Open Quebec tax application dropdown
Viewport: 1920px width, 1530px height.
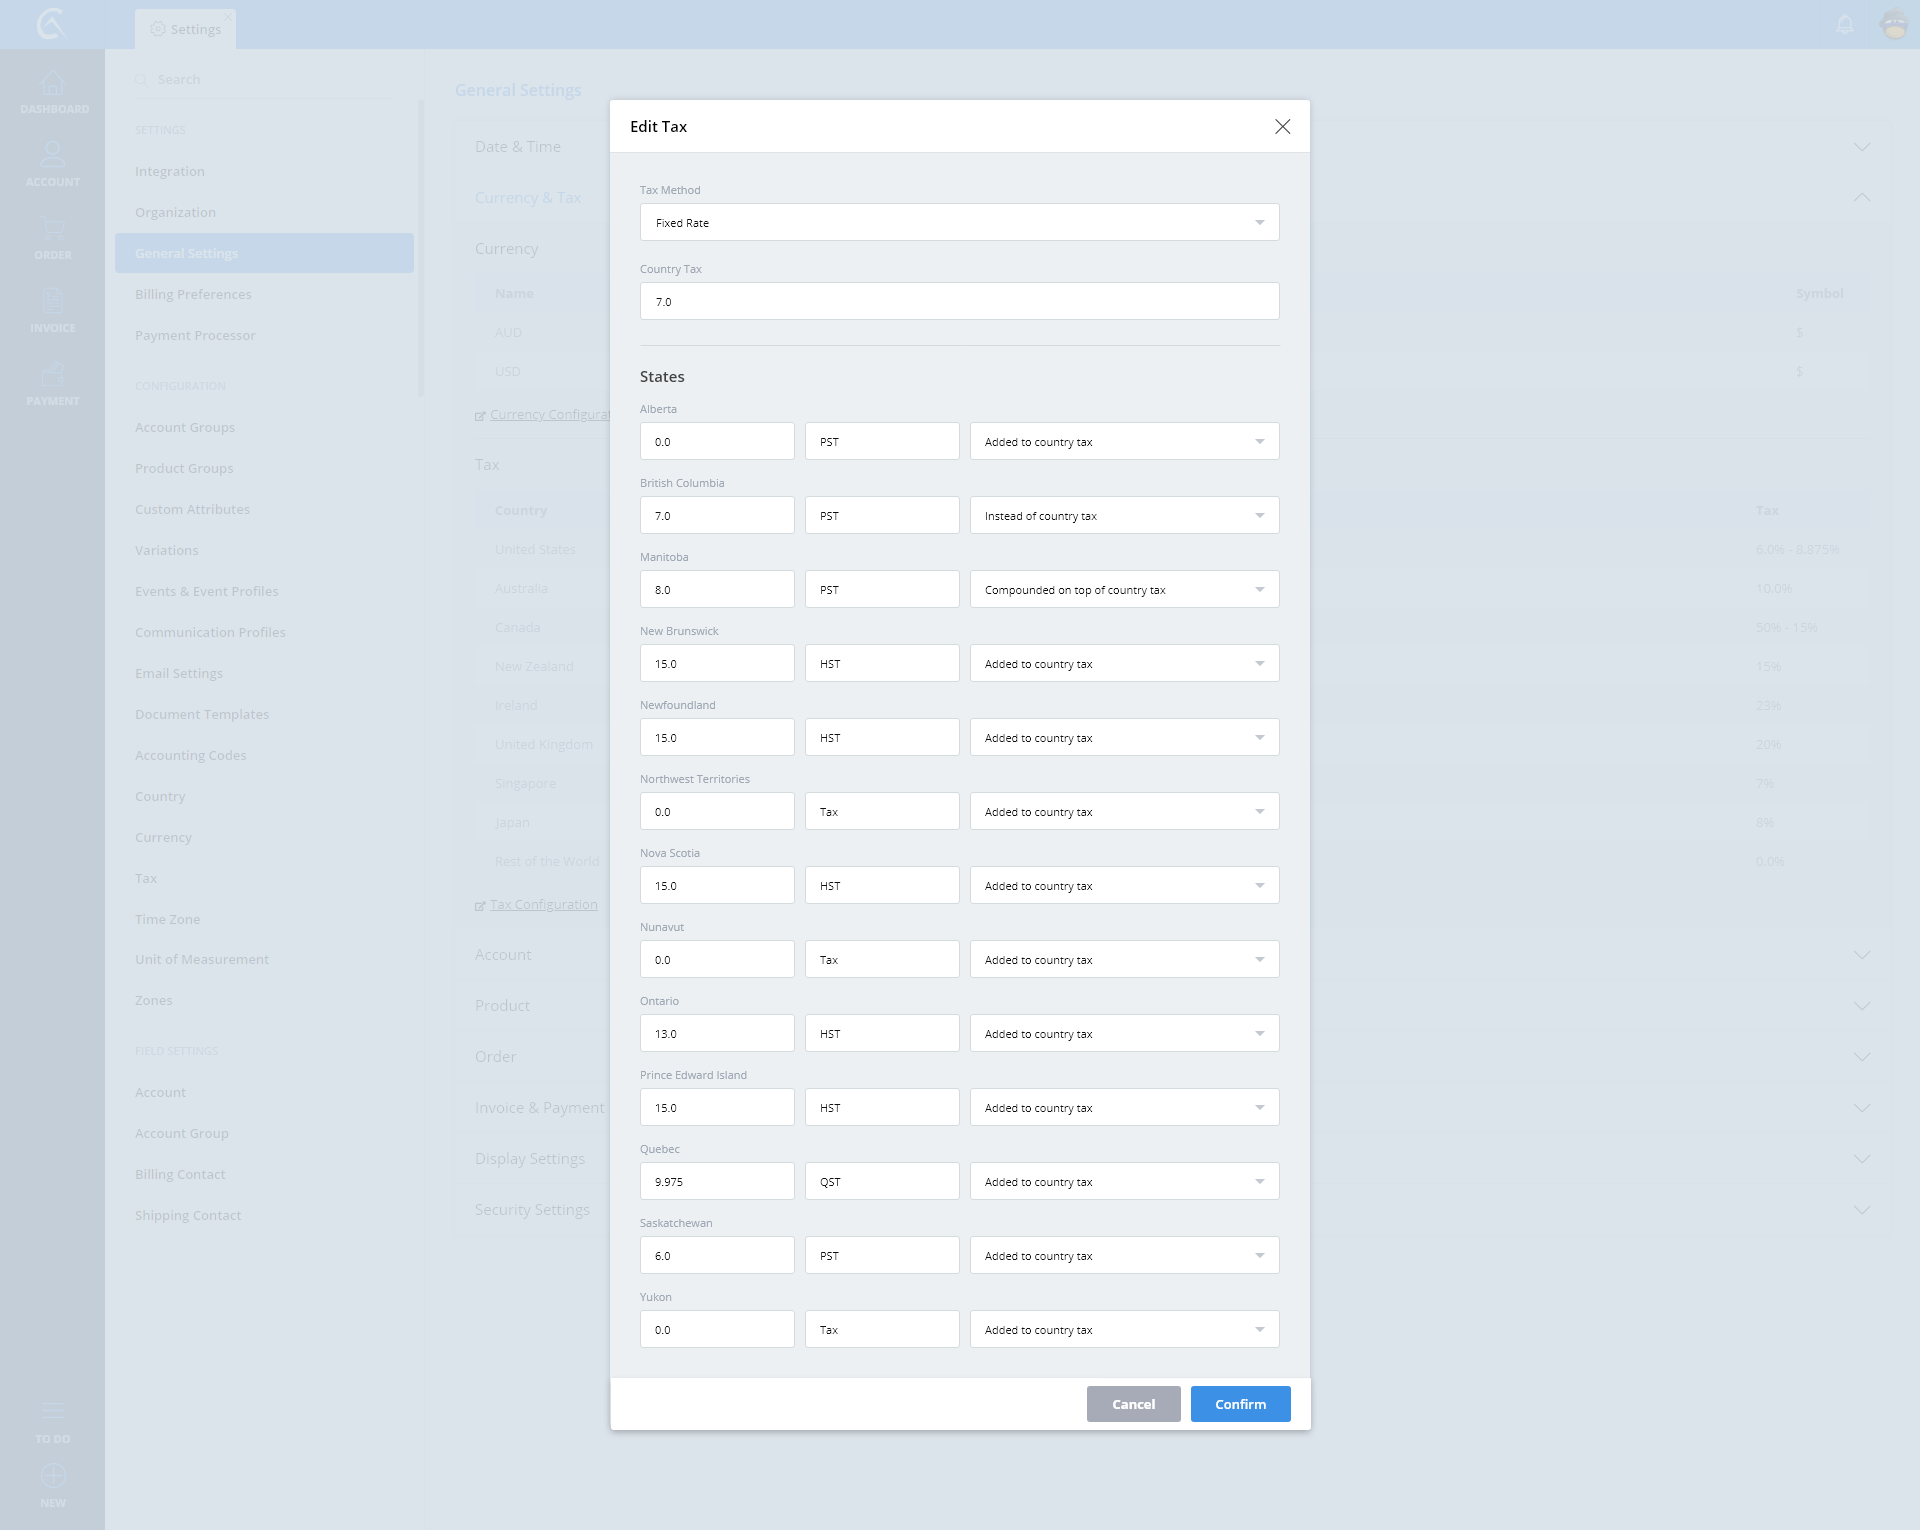click(1124, 1182)
